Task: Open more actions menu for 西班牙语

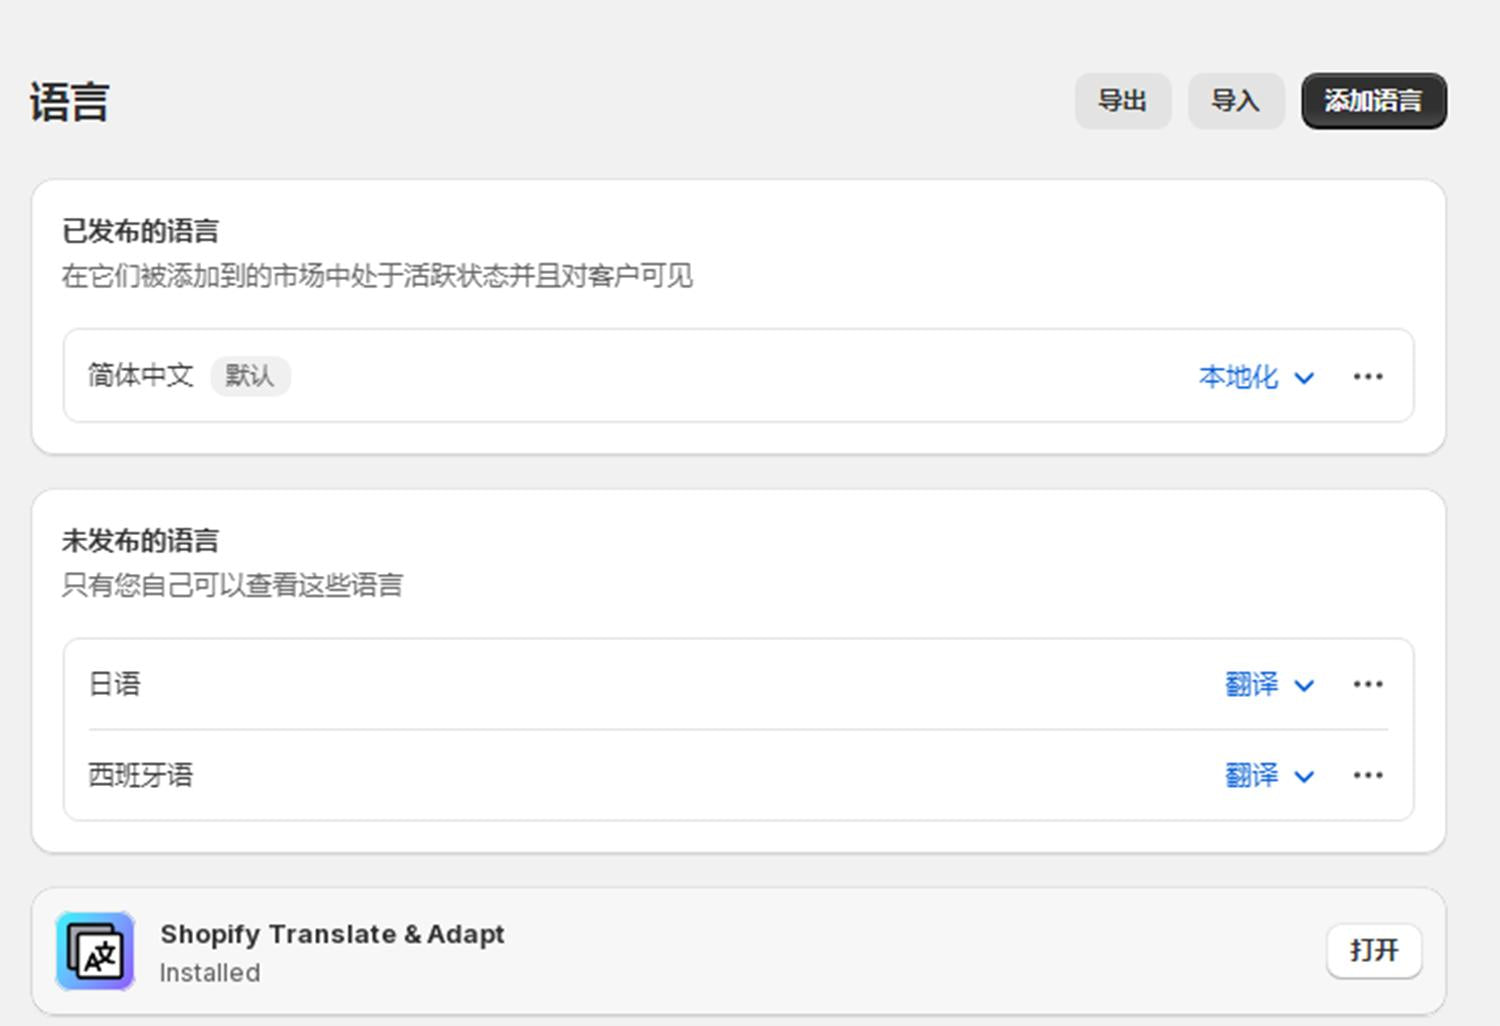Action: 1368,775
